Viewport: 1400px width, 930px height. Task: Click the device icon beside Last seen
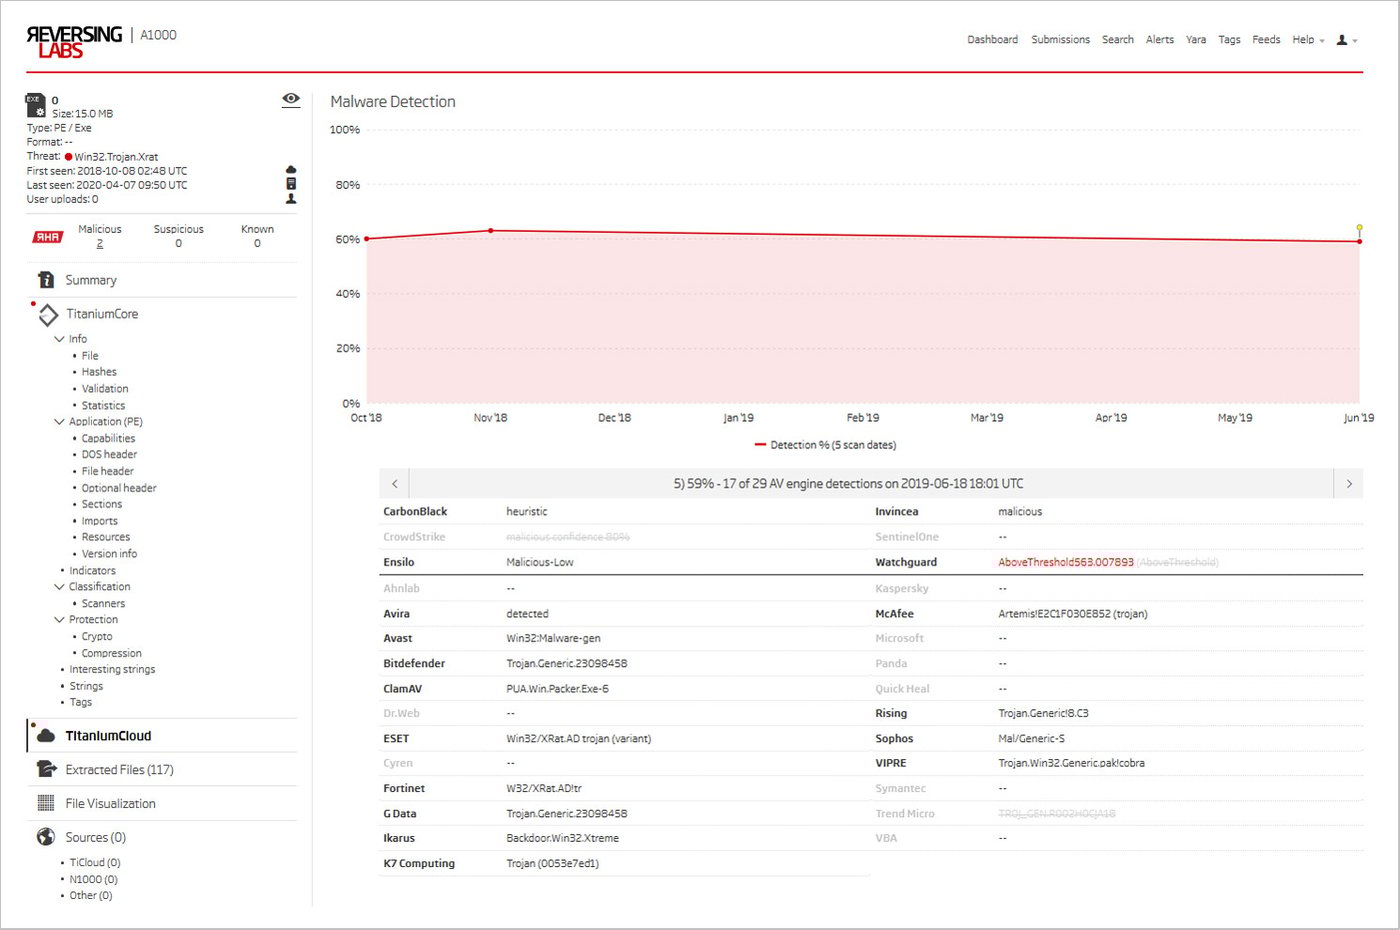[x=291, y=184]
